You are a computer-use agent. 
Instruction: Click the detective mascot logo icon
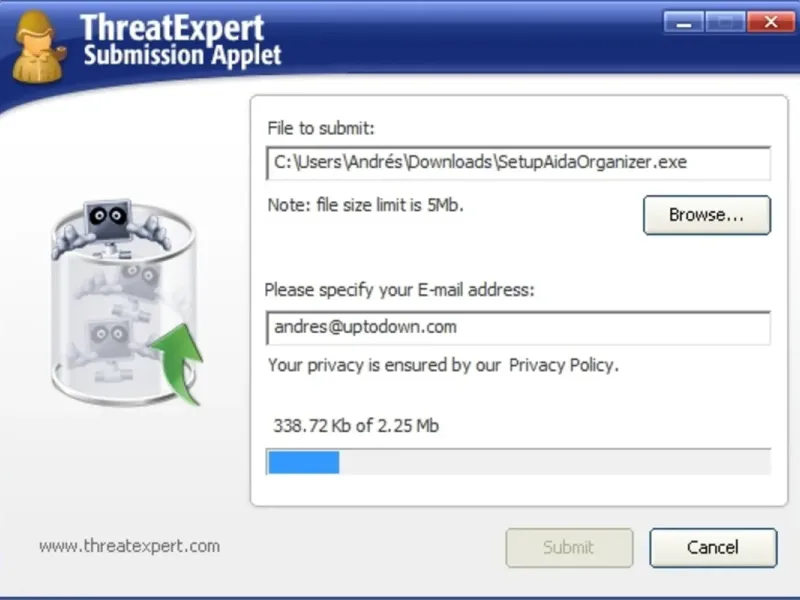point(39,46)
